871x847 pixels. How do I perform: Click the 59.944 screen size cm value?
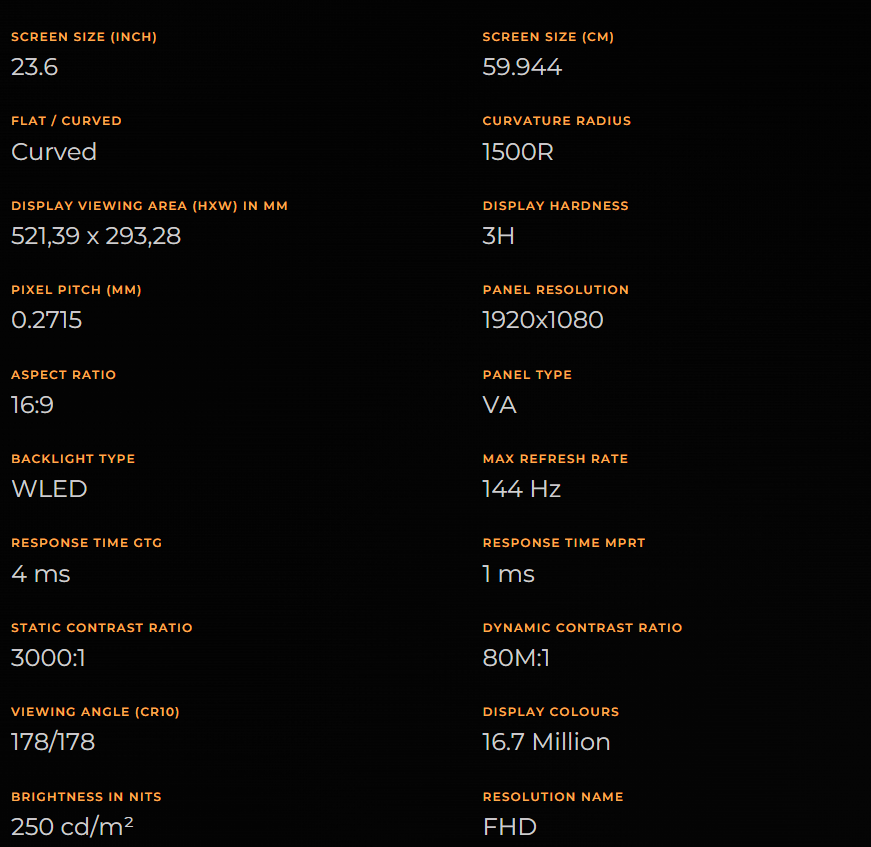point(522,67)
